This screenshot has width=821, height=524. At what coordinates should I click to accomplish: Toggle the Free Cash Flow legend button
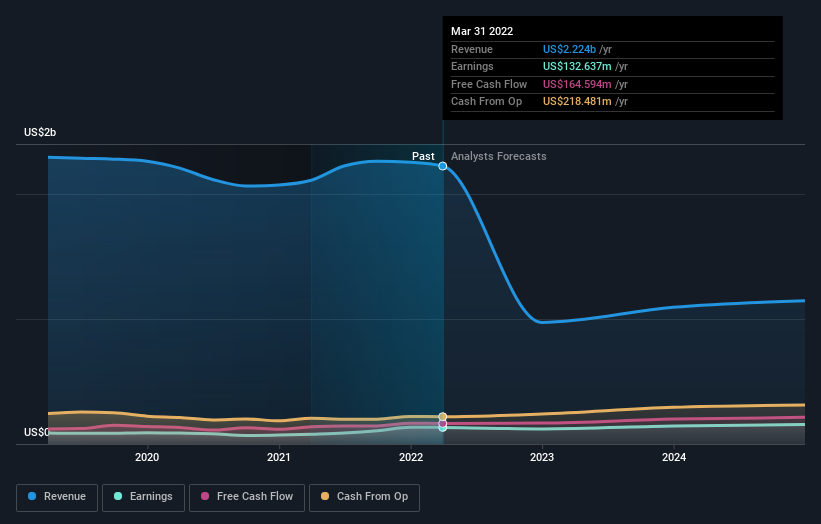point(247,497)
